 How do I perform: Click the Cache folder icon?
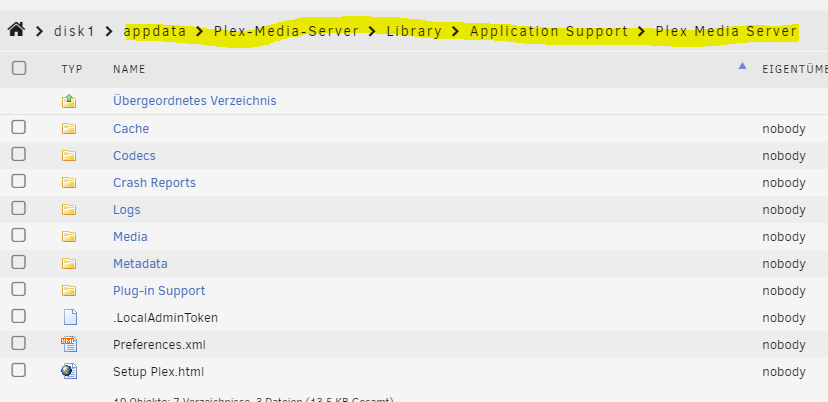tap(69, 128)
